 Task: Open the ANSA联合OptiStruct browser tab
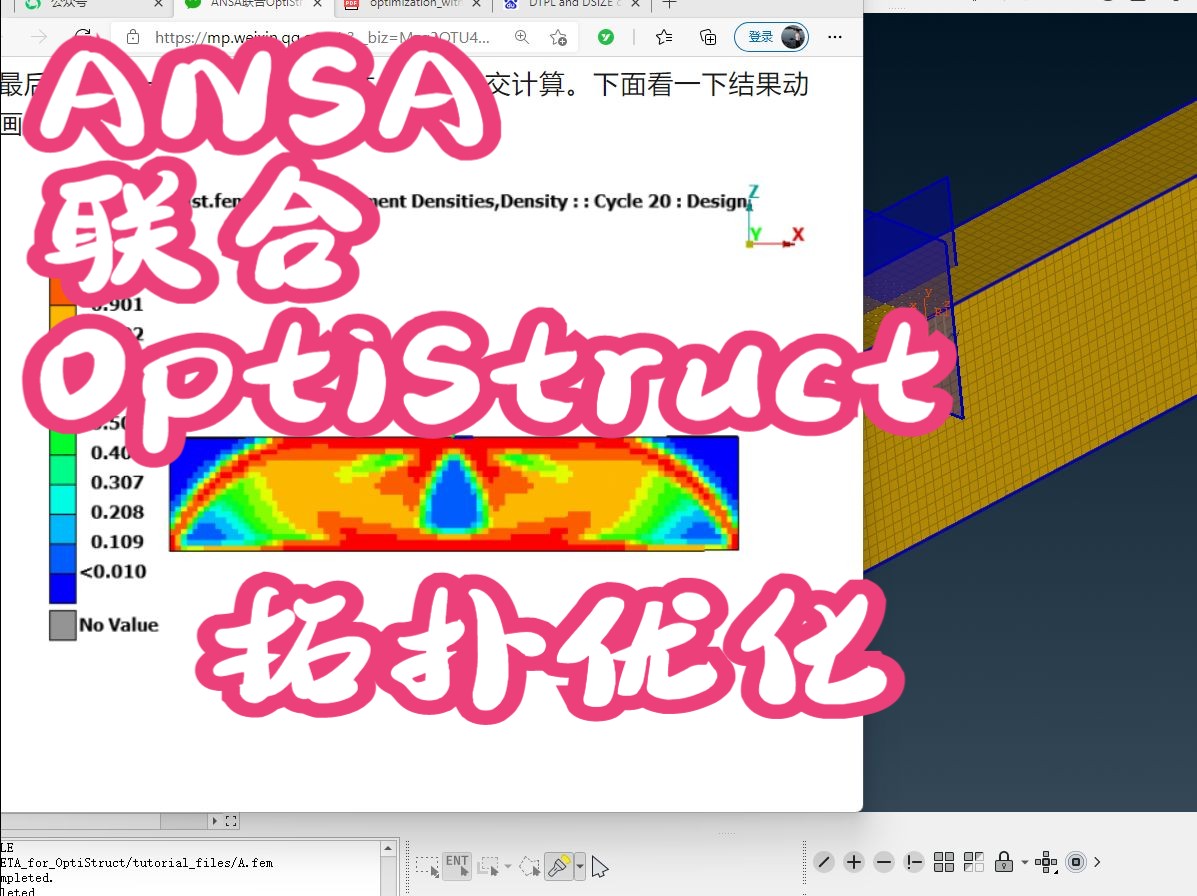[253, 4]
